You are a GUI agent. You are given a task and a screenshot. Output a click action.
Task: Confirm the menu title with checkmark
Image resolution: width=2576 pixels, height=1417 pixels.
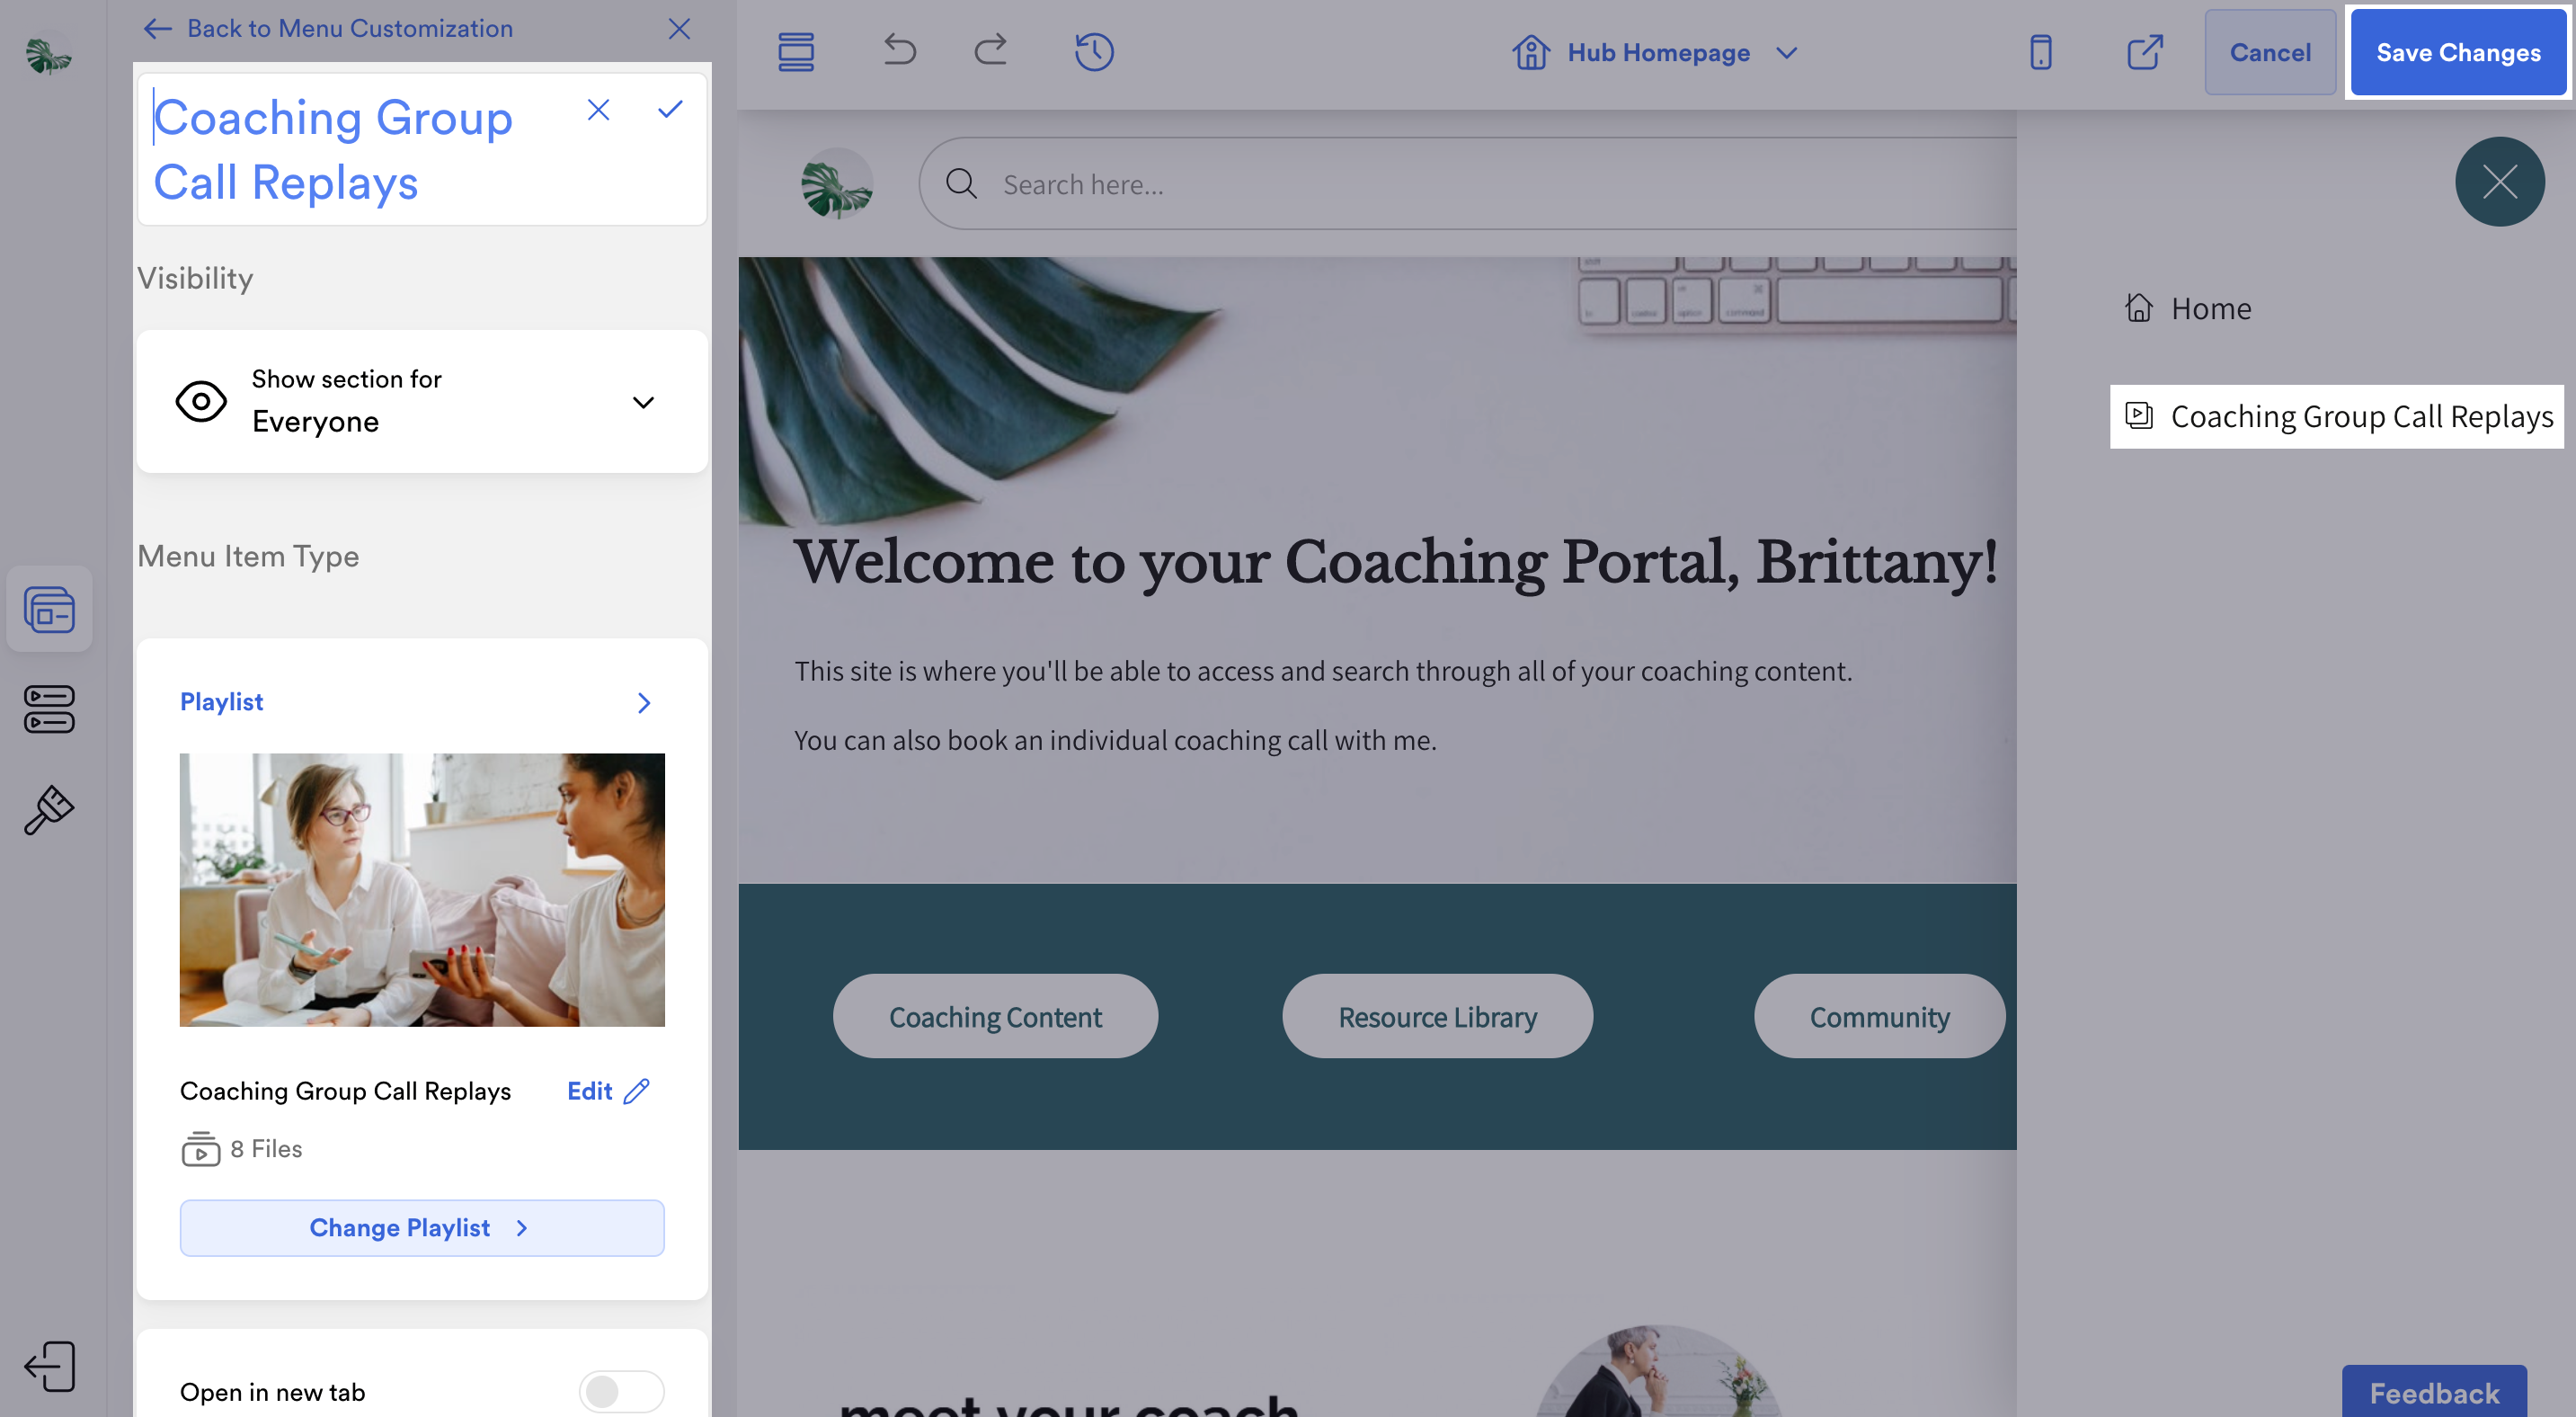pyautogui.click(x=670, y=109)
